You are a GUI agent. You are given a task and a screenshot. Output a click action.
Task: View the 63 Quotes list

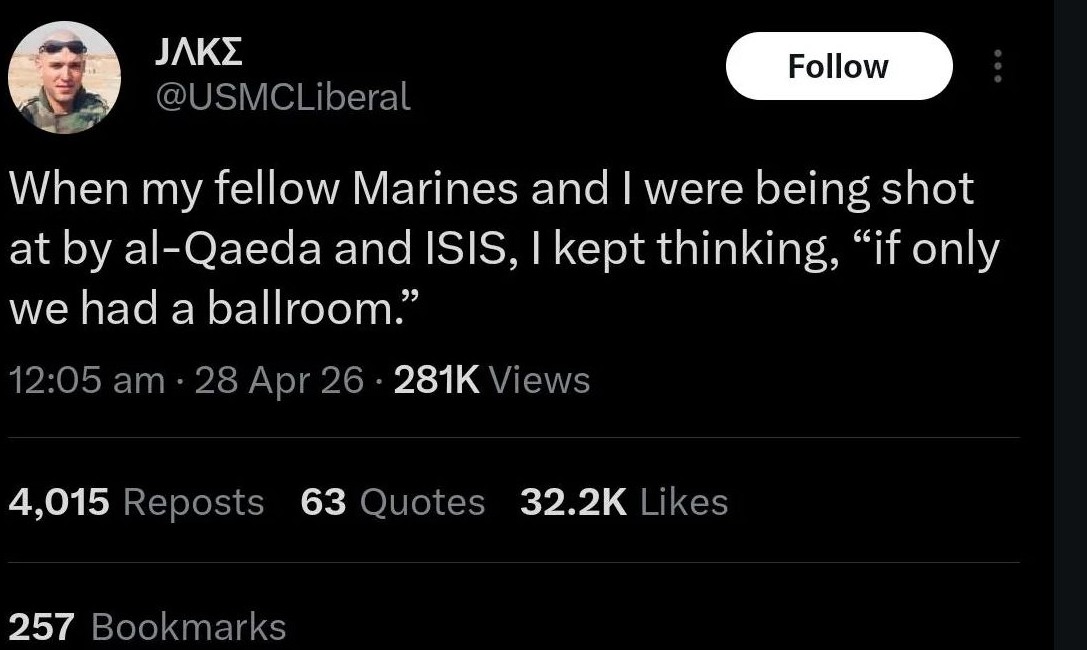pos(392,502)
